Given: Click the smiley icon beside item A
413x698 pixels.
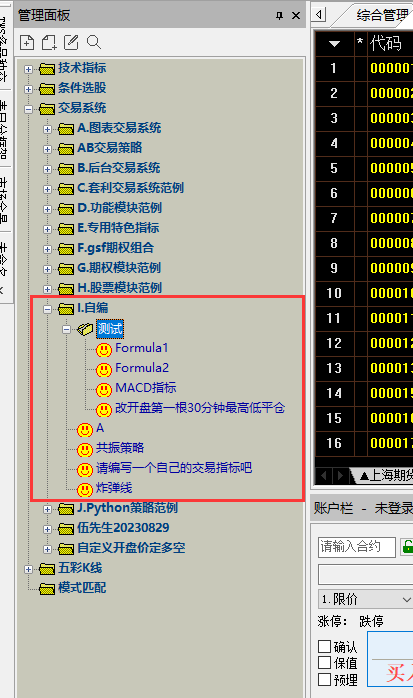Looking at the screenshot, I should tap(85, 430).
